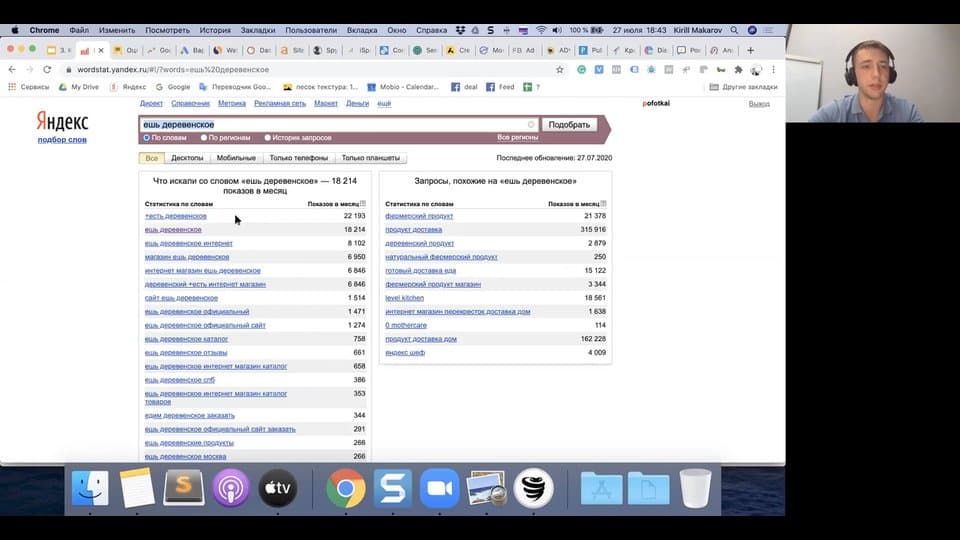The width and height of the screenshot is (960, 540).
Task: Open Spotlight search in the menu bar
Action: (734, 30)
